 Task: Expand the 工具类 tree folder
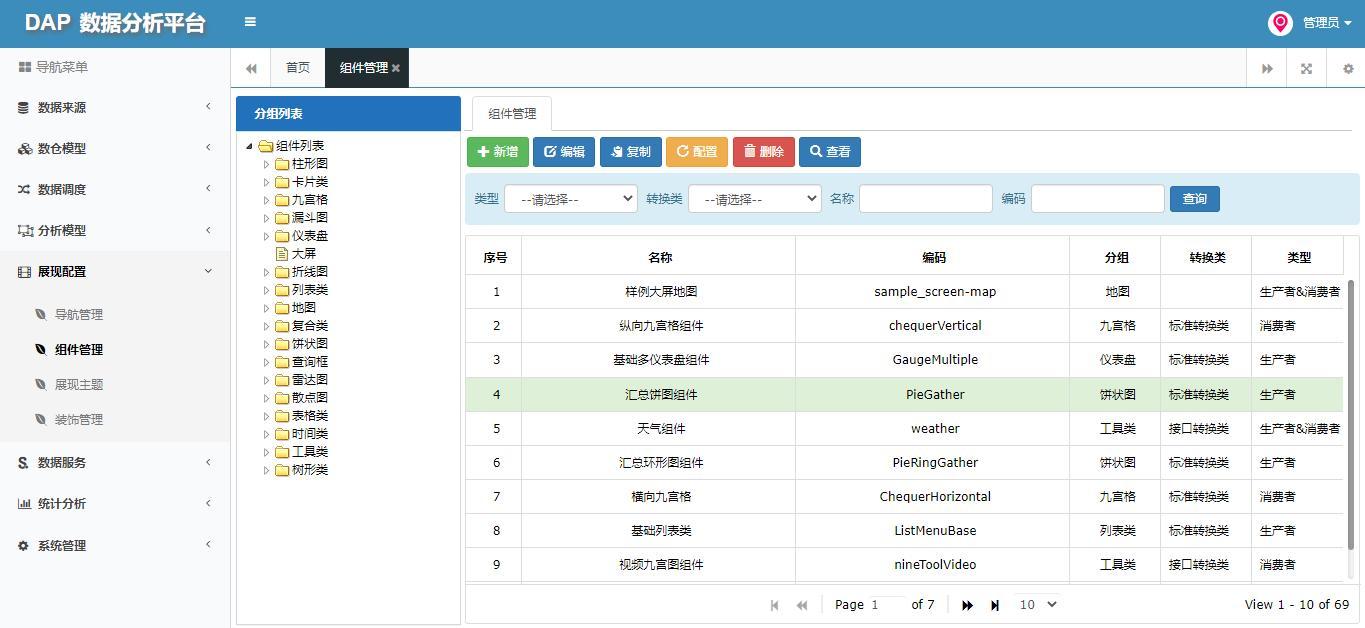(267, 452)
